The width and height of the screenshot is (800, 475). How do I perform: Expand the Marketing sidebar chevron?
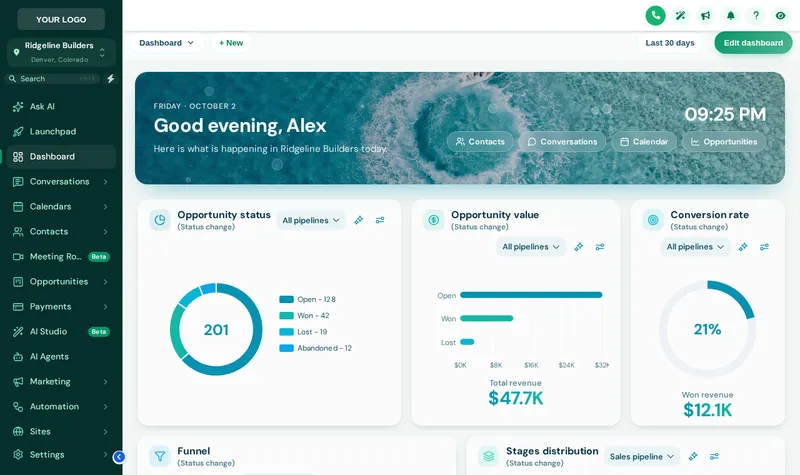coord(106,382)
